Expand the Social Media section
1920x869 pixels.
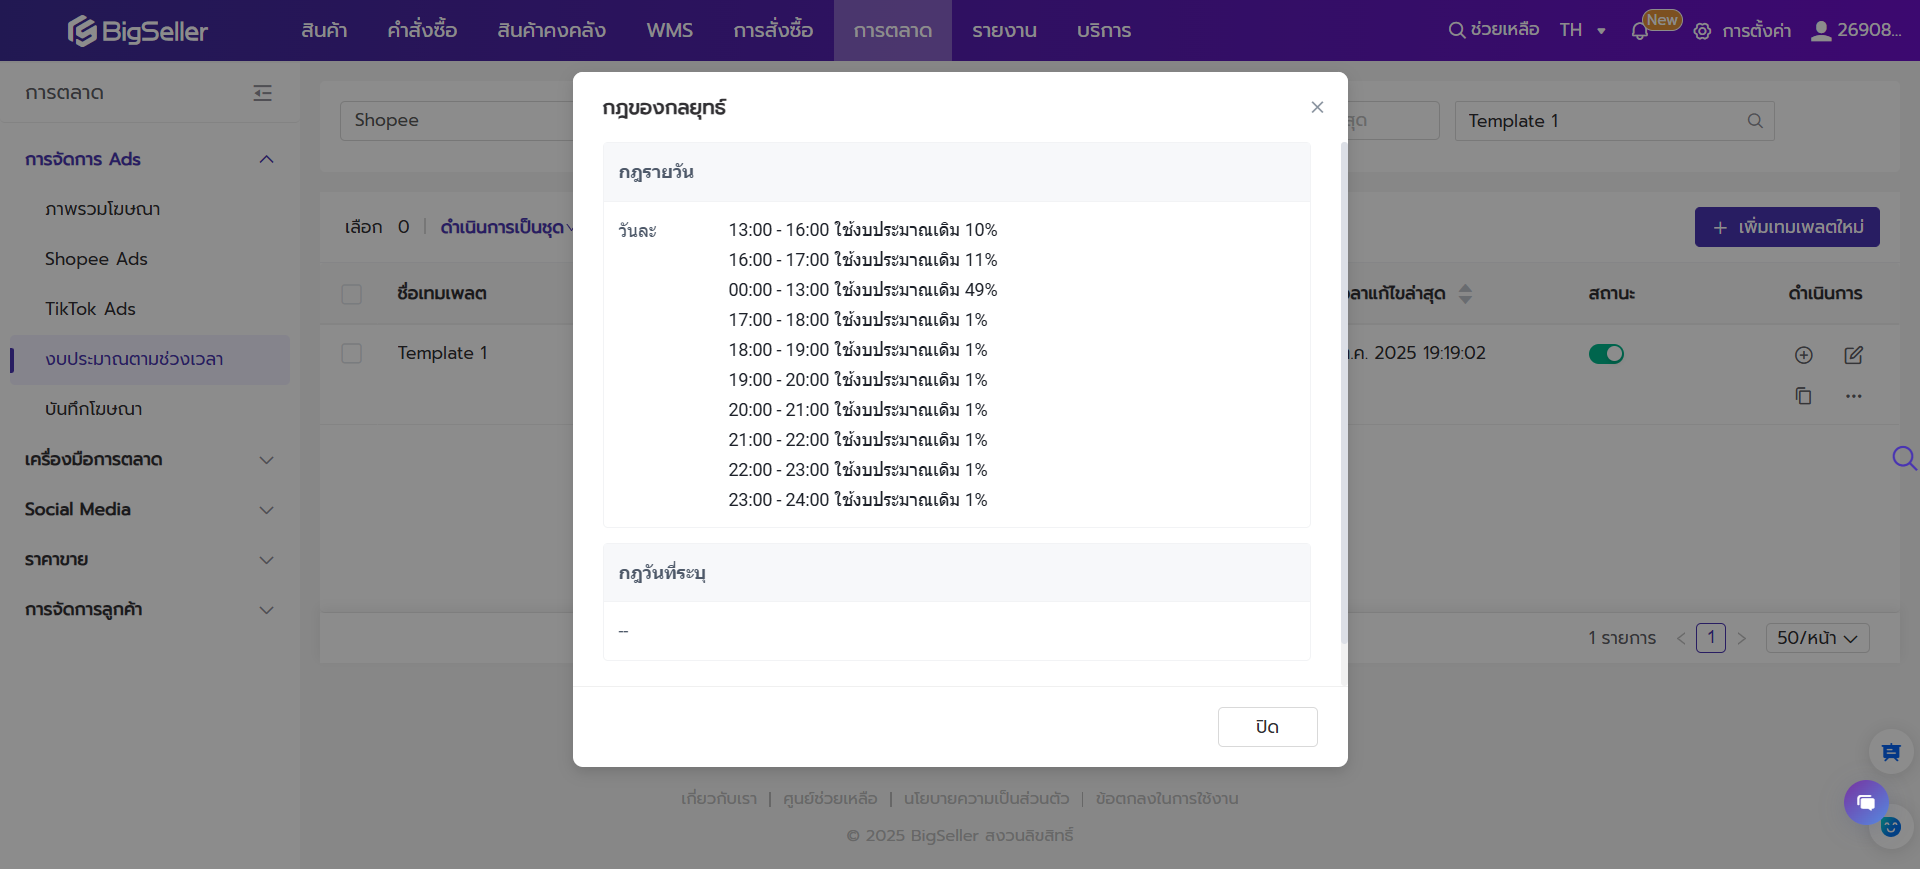coord(266,510)
